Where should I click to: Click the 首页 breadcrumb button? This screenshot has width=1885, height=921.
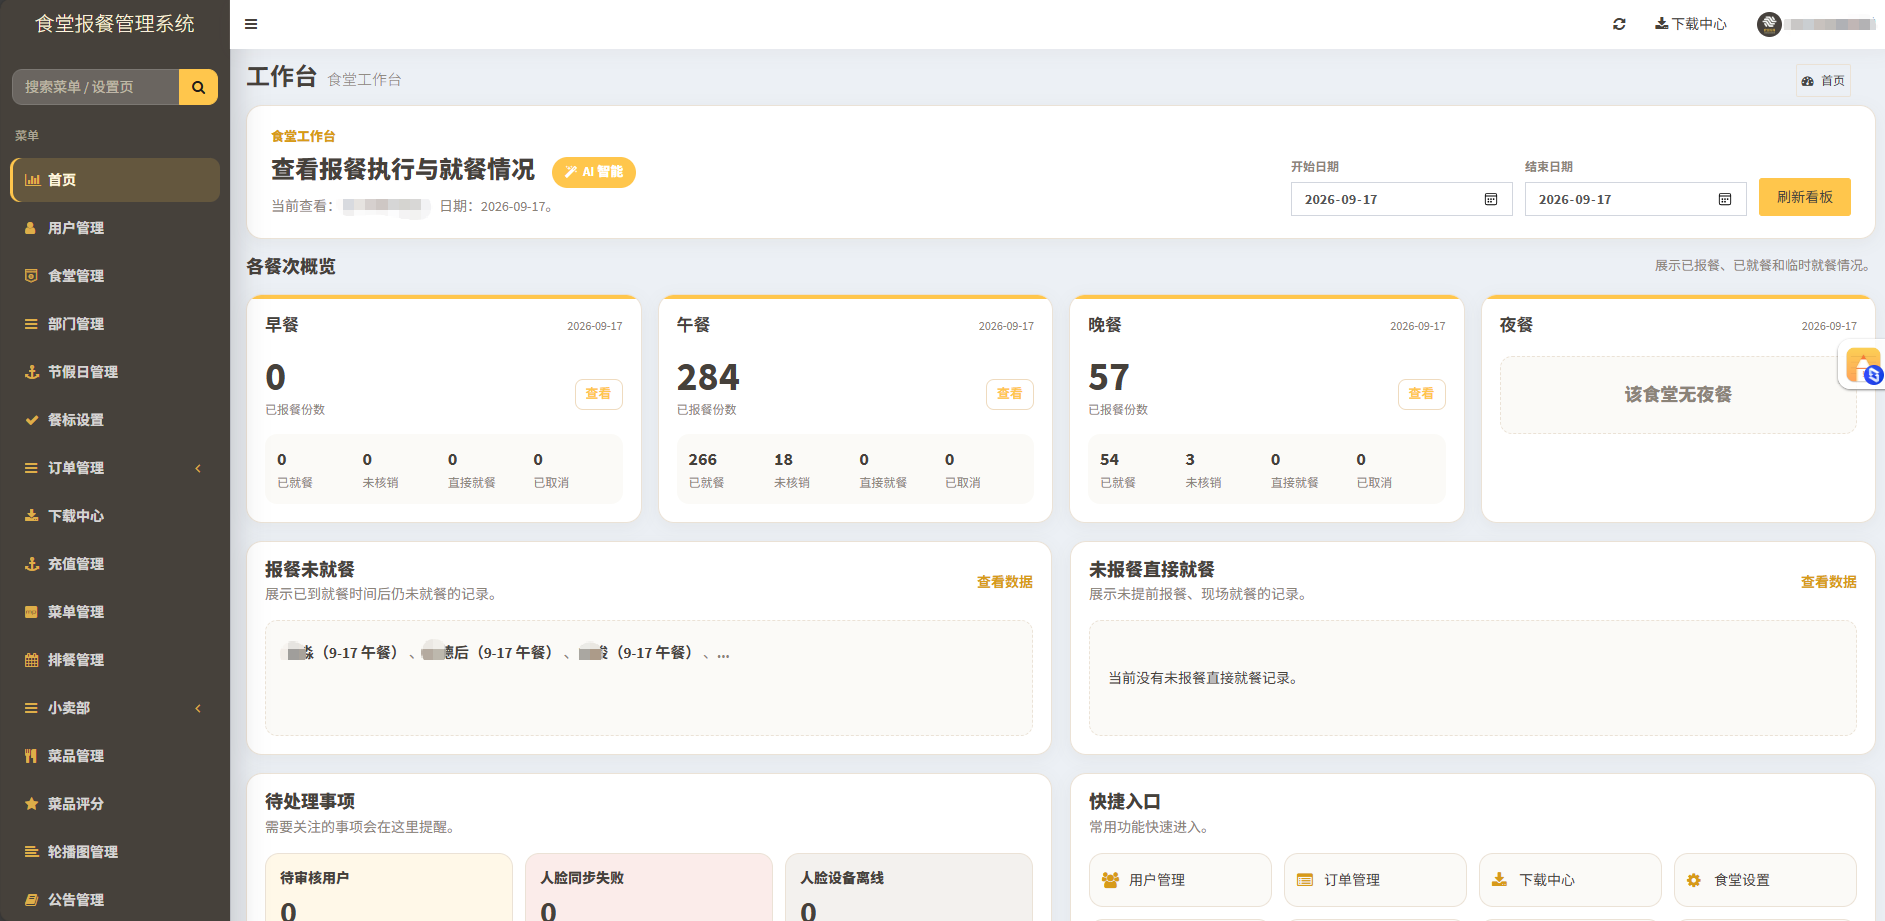tap(1823, 81)
